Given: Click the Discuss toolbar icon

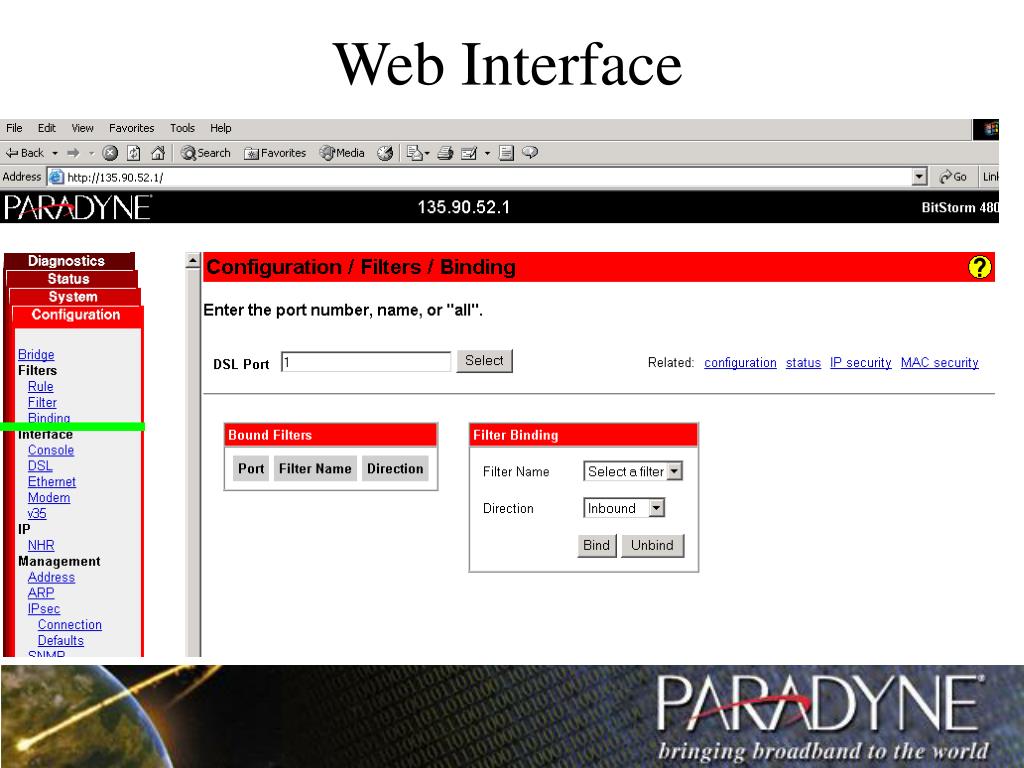Looking at the screenshot, I should [x=506, y=153].
